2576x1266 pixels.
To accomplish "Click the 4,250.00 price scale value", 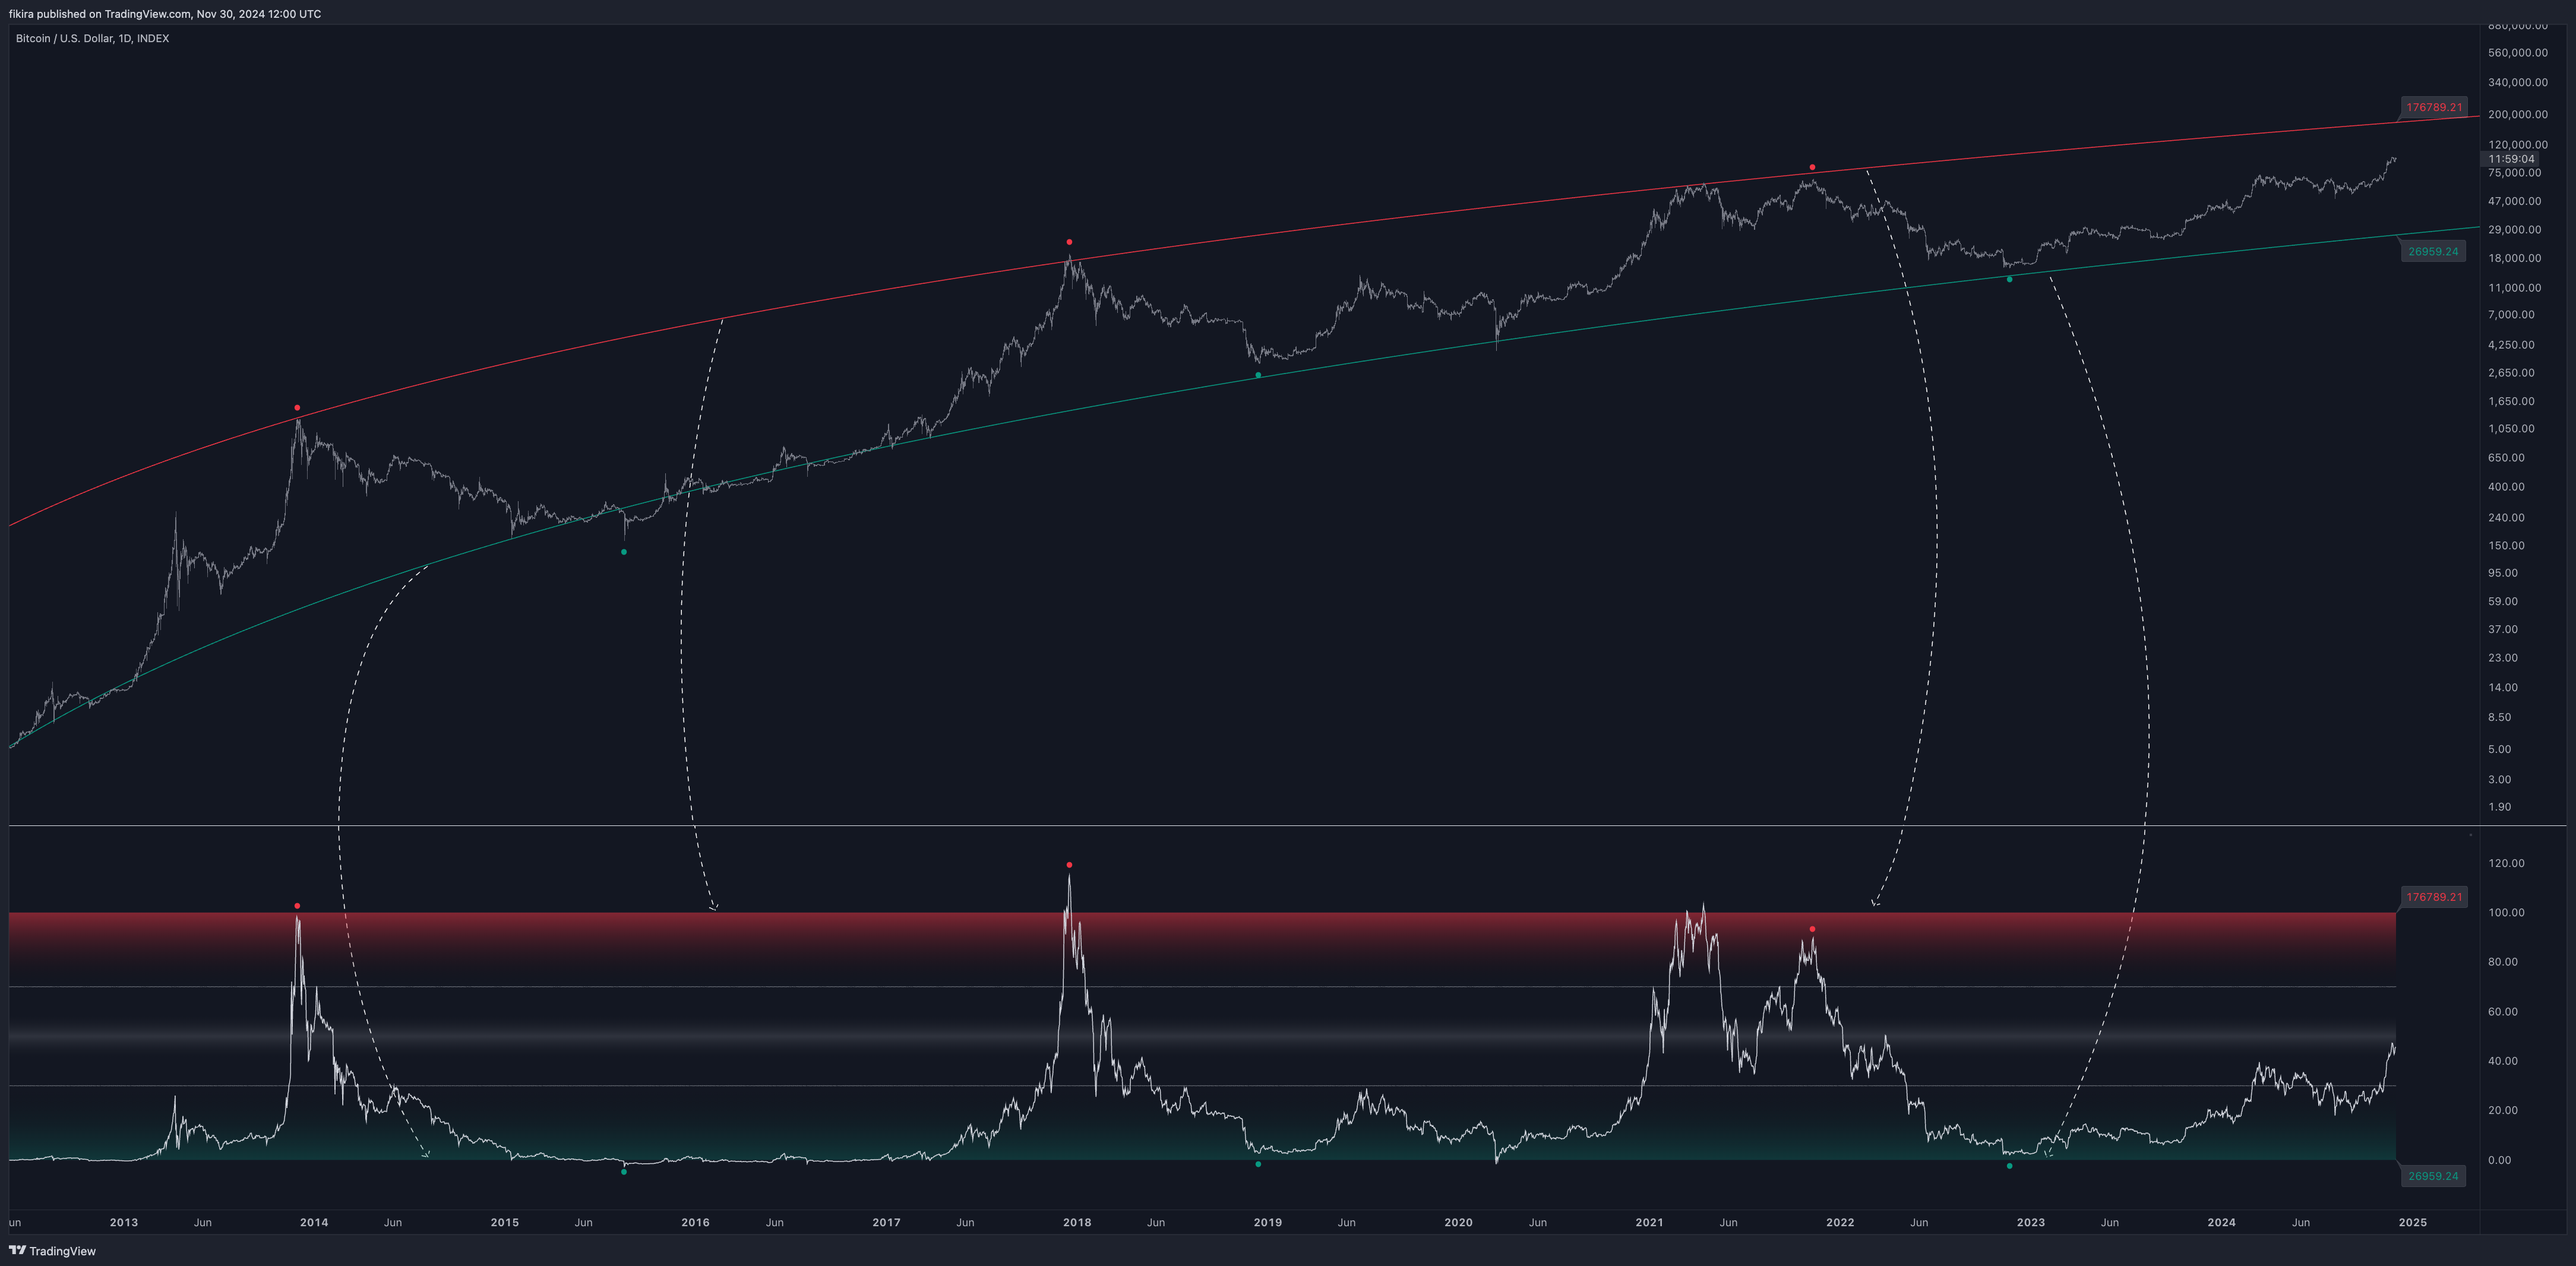I will [x=2511, y=345].
